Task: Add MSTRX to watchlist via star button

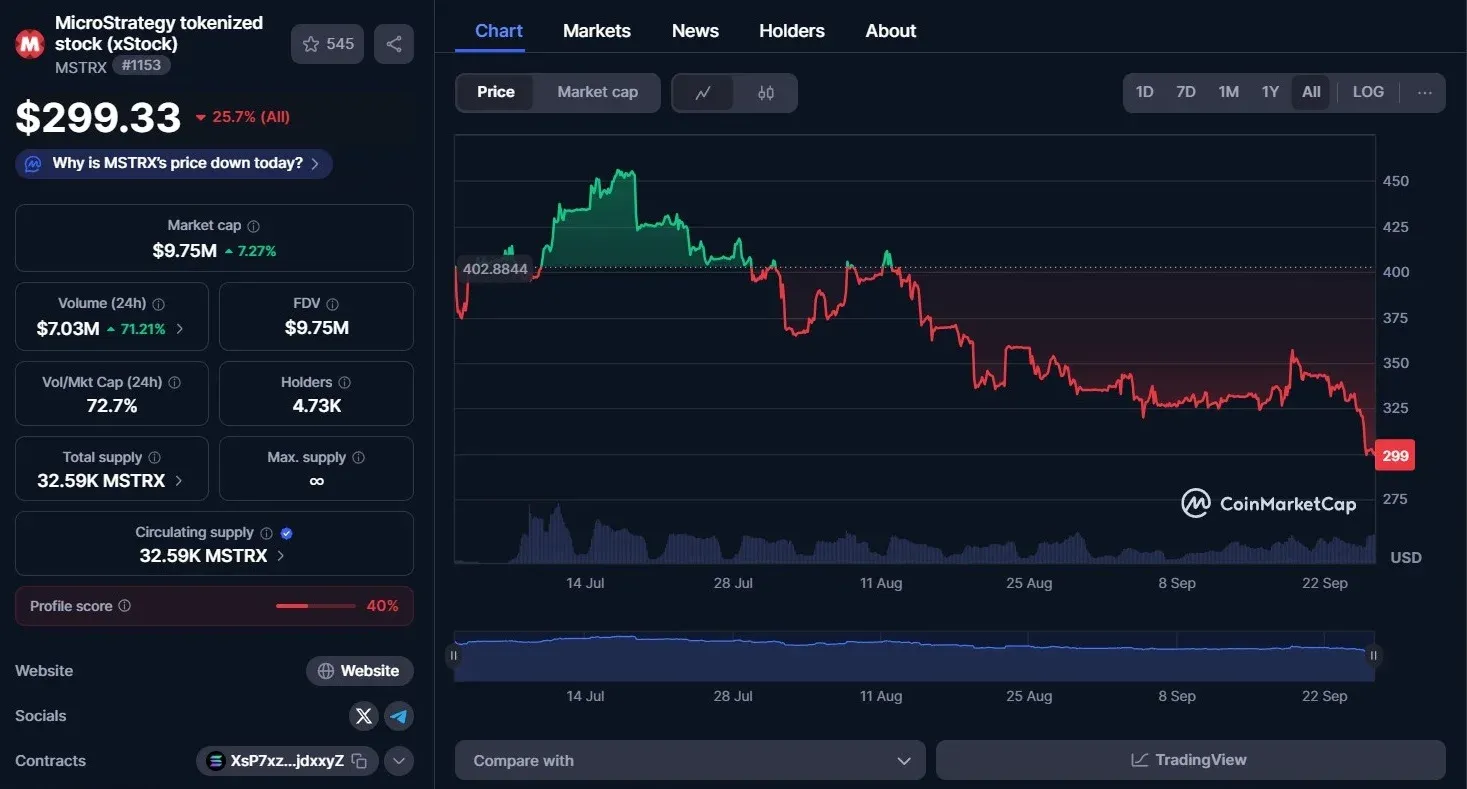Action: click(327, 44)
